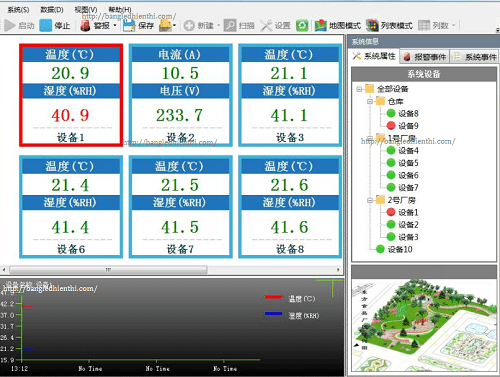Image resolution: width=500 pixels, height=377 pixels.
Task: Open the 系统(S) menu
Action: 18,10
